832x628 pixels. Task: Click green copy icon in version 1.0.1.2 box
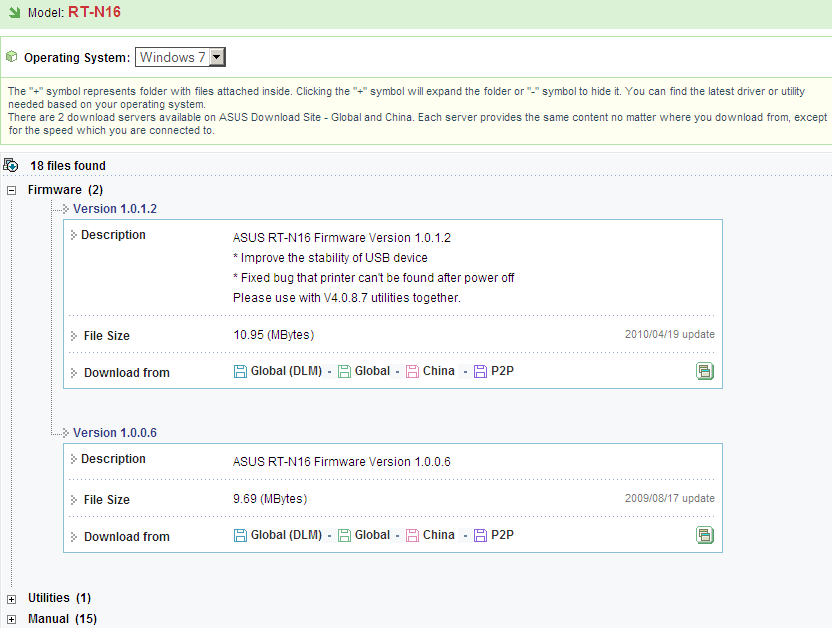(705, 371)
